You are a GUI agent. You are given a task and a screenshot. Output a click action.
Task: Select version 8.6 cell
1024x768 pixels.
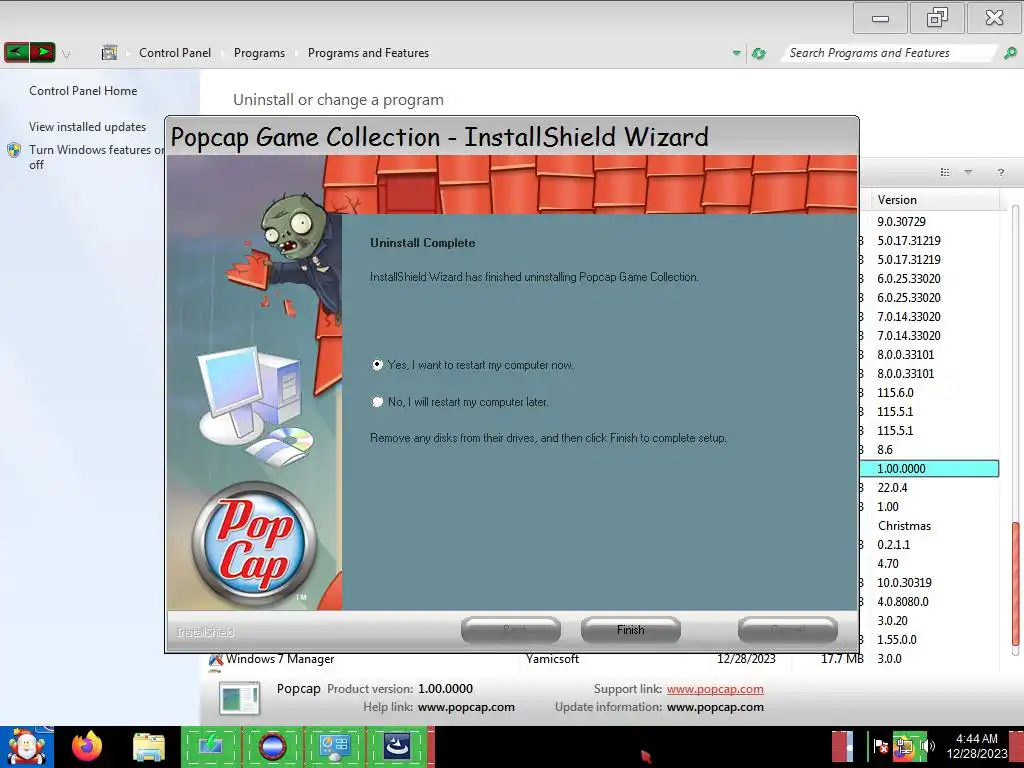tap(885, 449)
